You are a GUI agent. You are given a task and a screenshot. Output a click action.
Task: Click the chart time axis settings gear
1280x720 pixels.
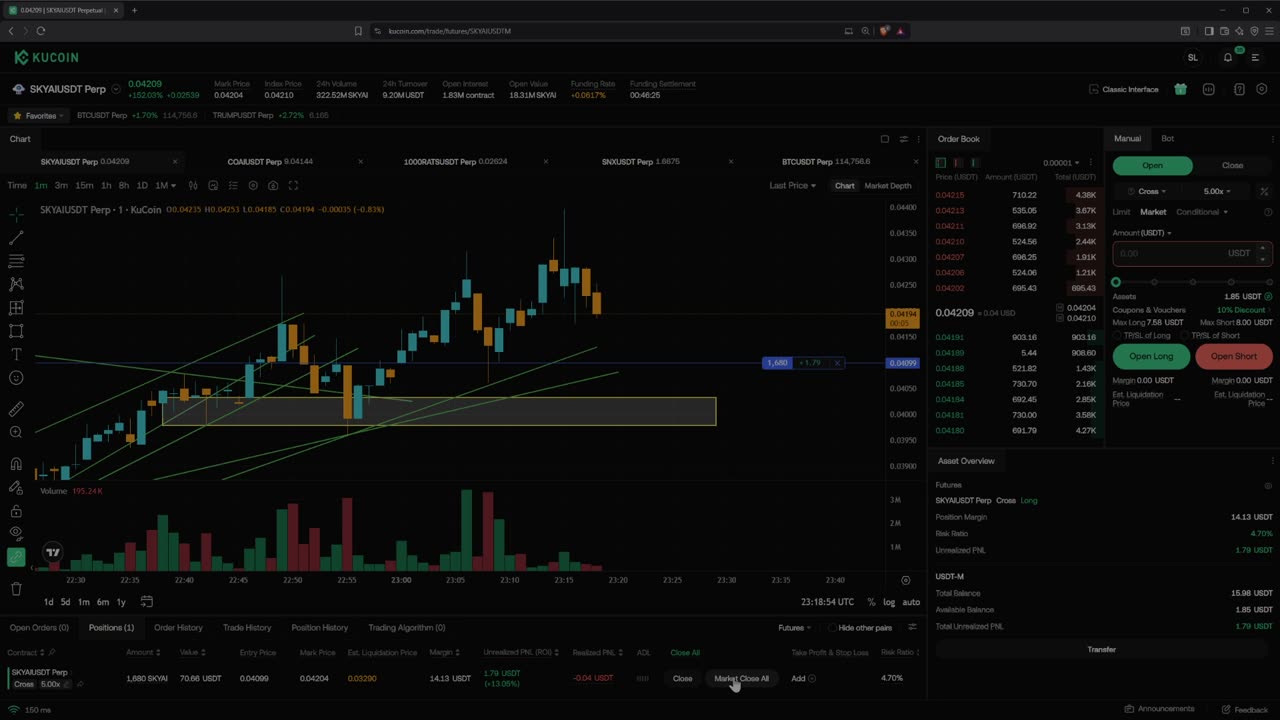[906, 580]
